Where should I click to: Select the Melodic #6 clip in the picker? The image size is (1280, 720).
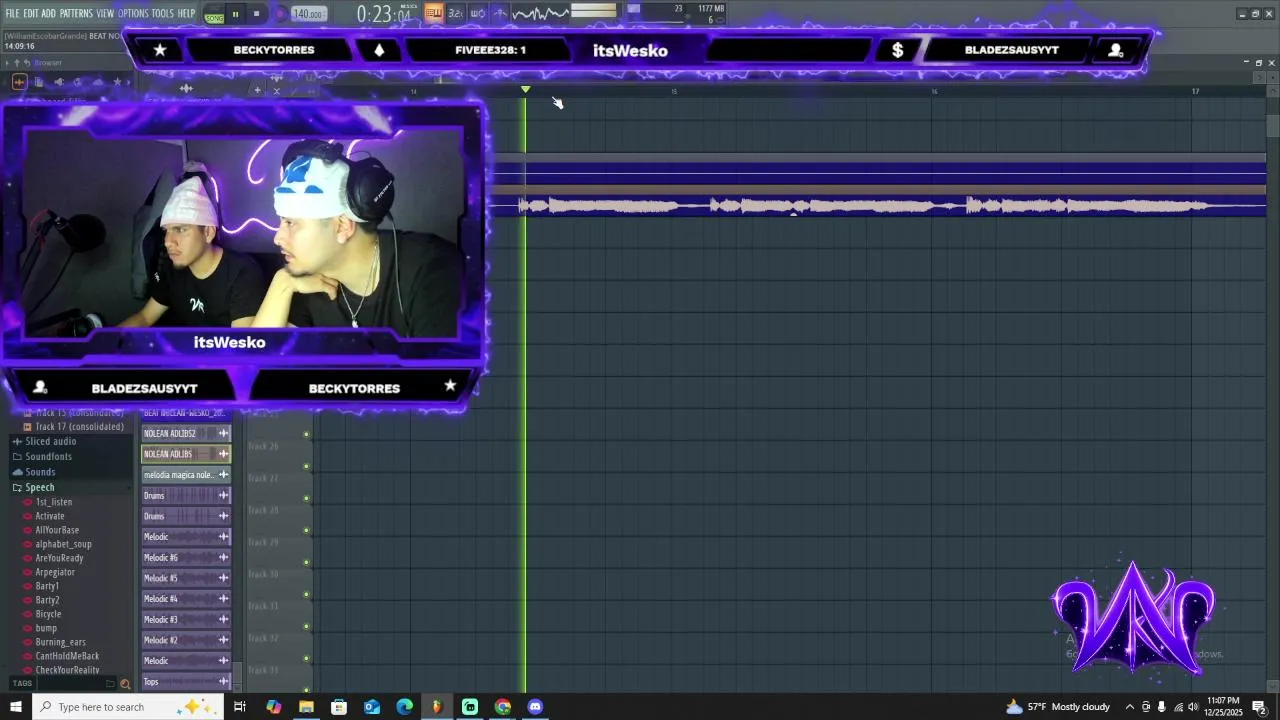click(186, 557)
